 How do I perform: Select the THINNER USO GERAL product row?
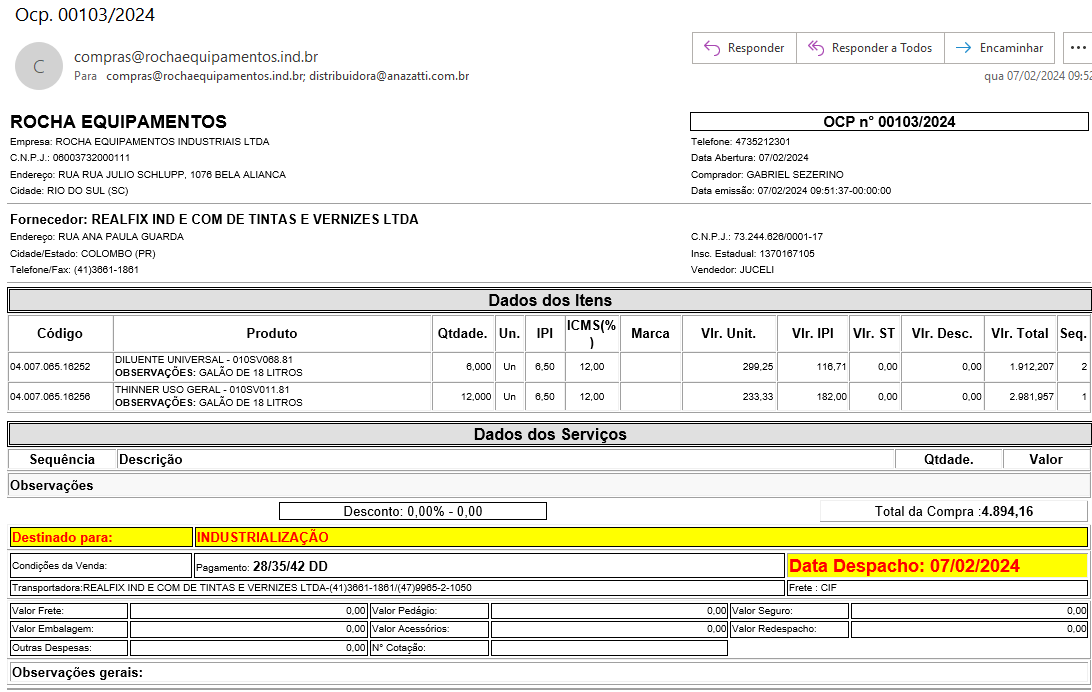(272, 396)
